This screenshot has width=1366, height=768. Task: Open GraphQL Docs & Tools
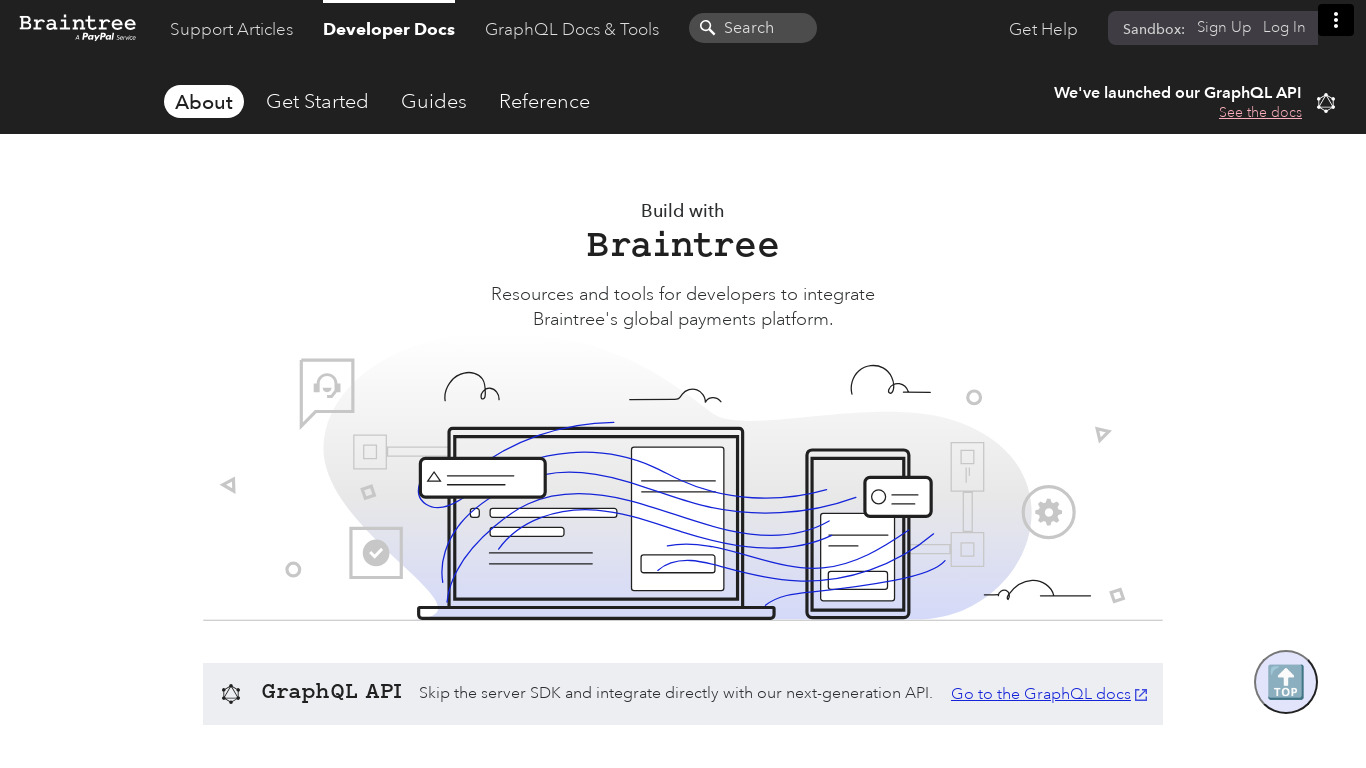(572, 29)
